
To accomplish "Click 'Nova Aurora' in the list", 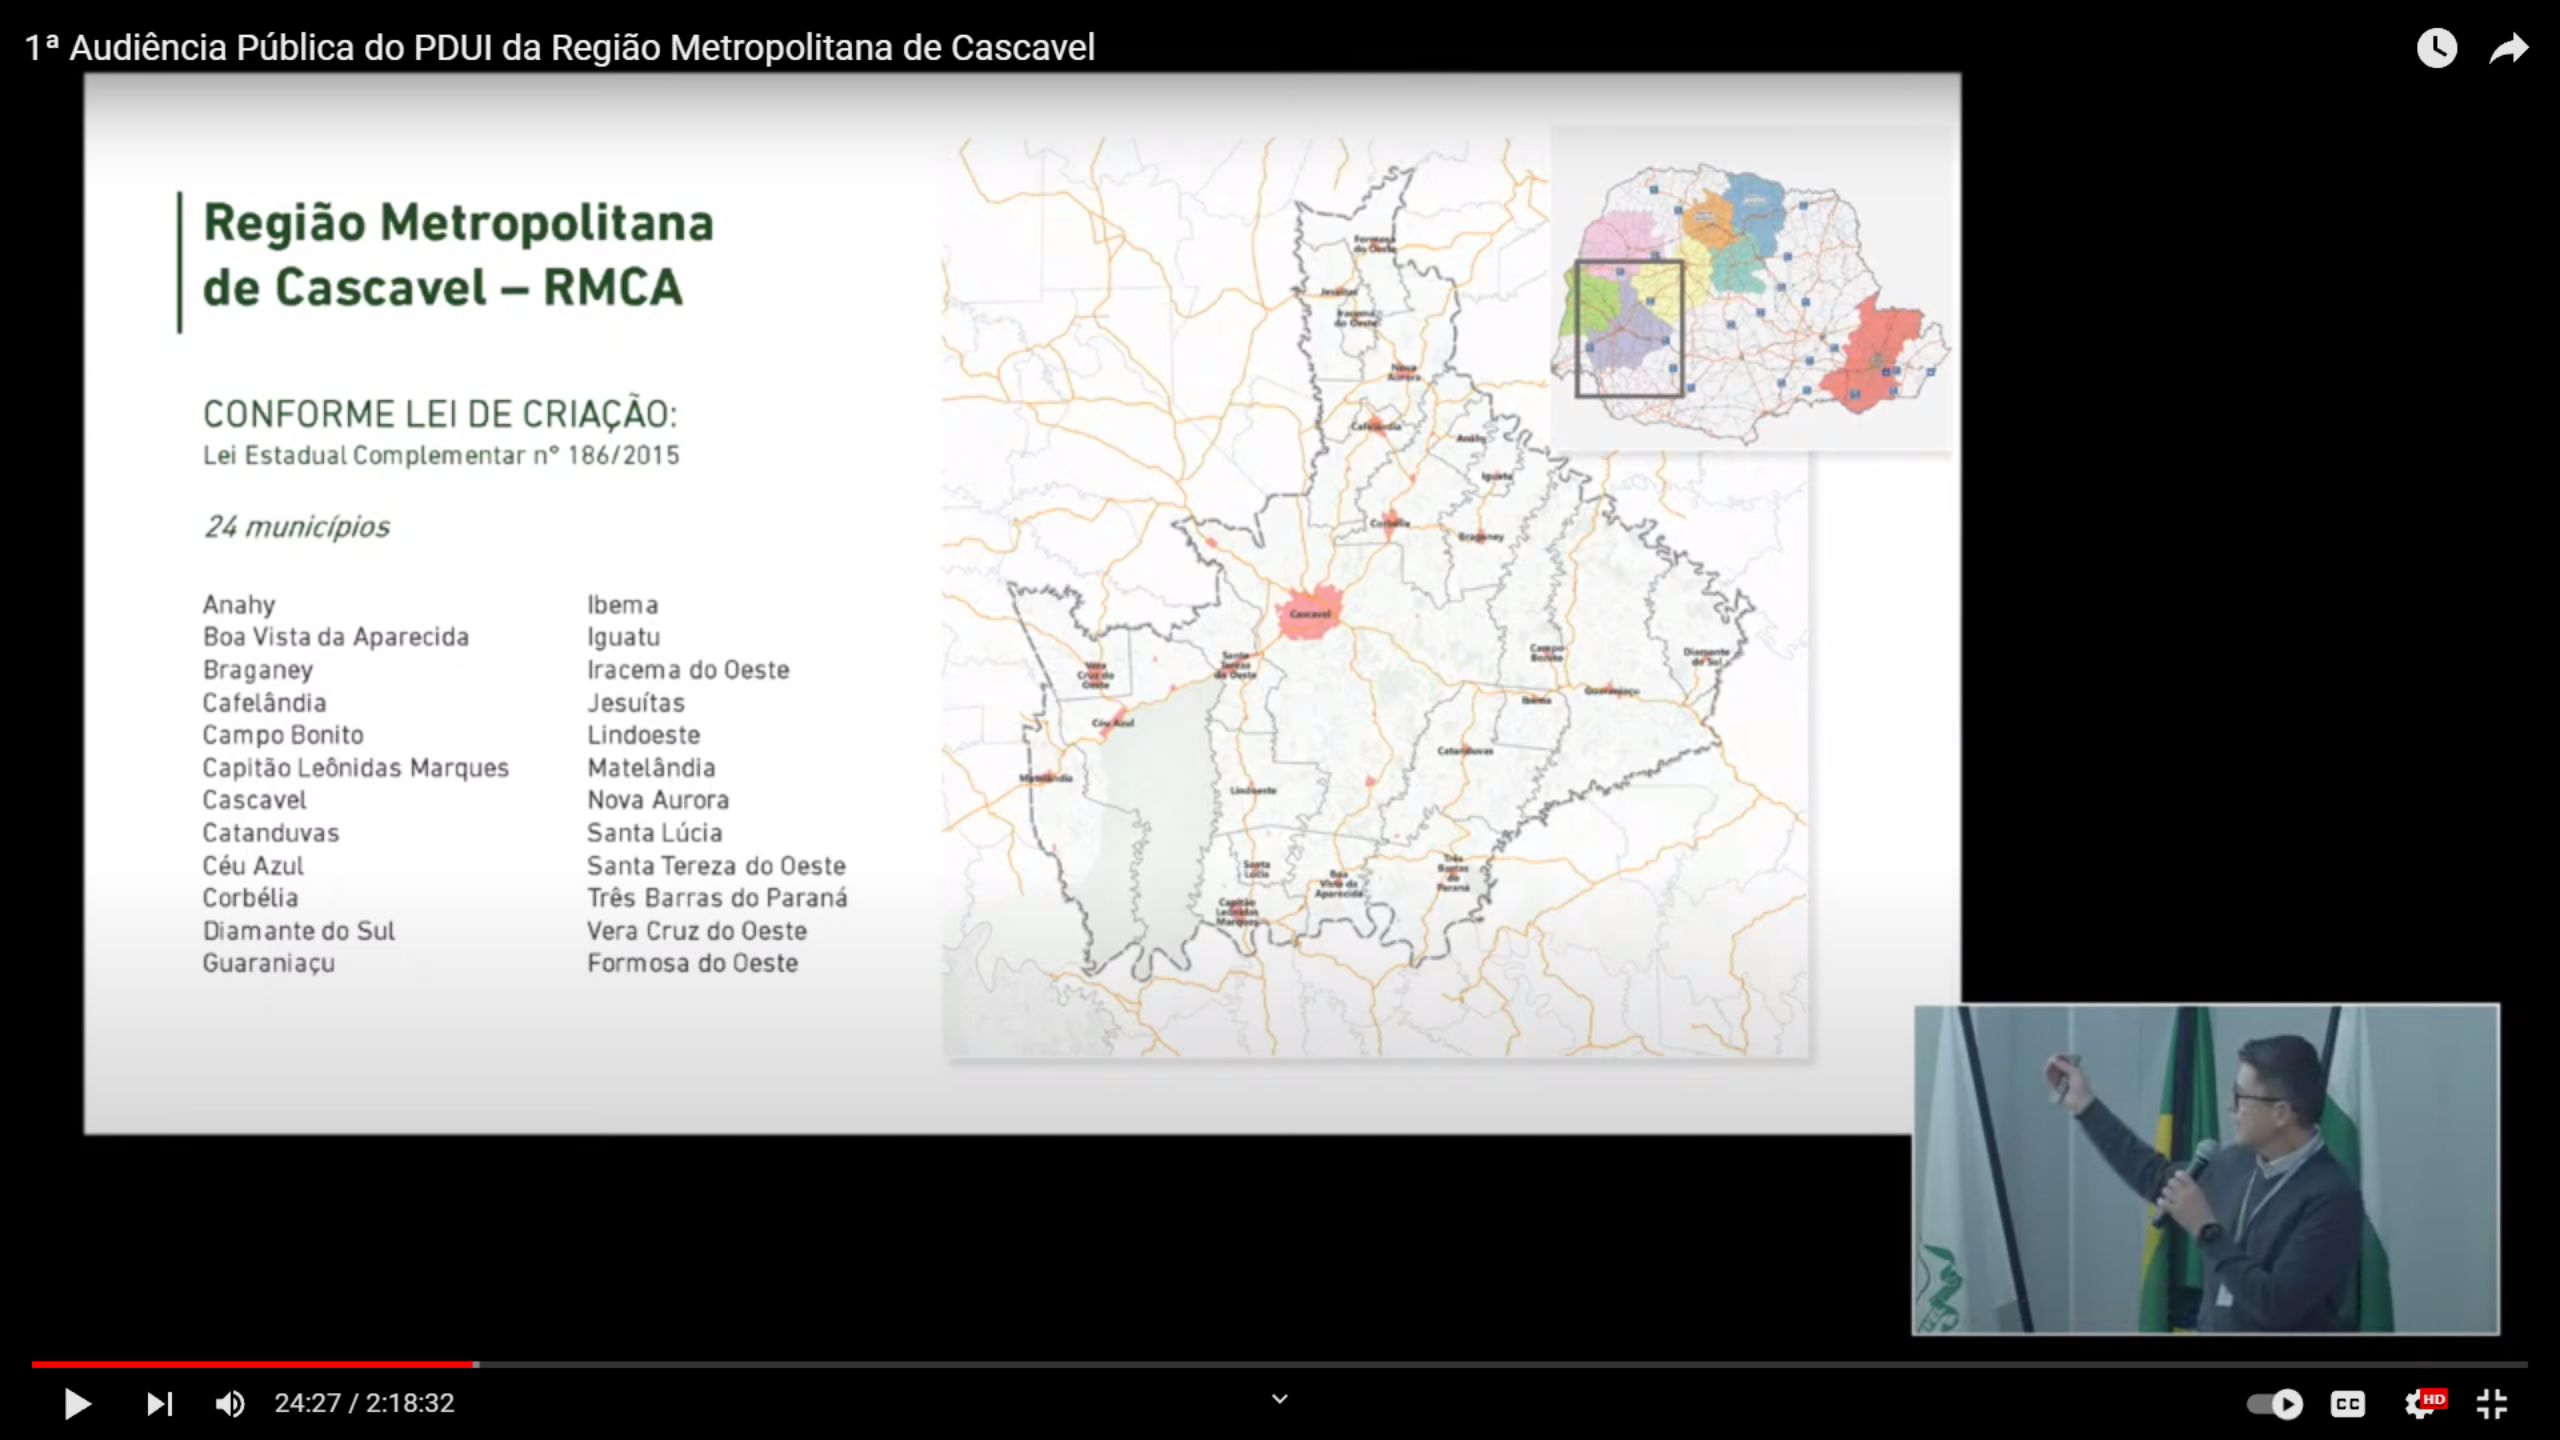I will click(x=658, y=800).
